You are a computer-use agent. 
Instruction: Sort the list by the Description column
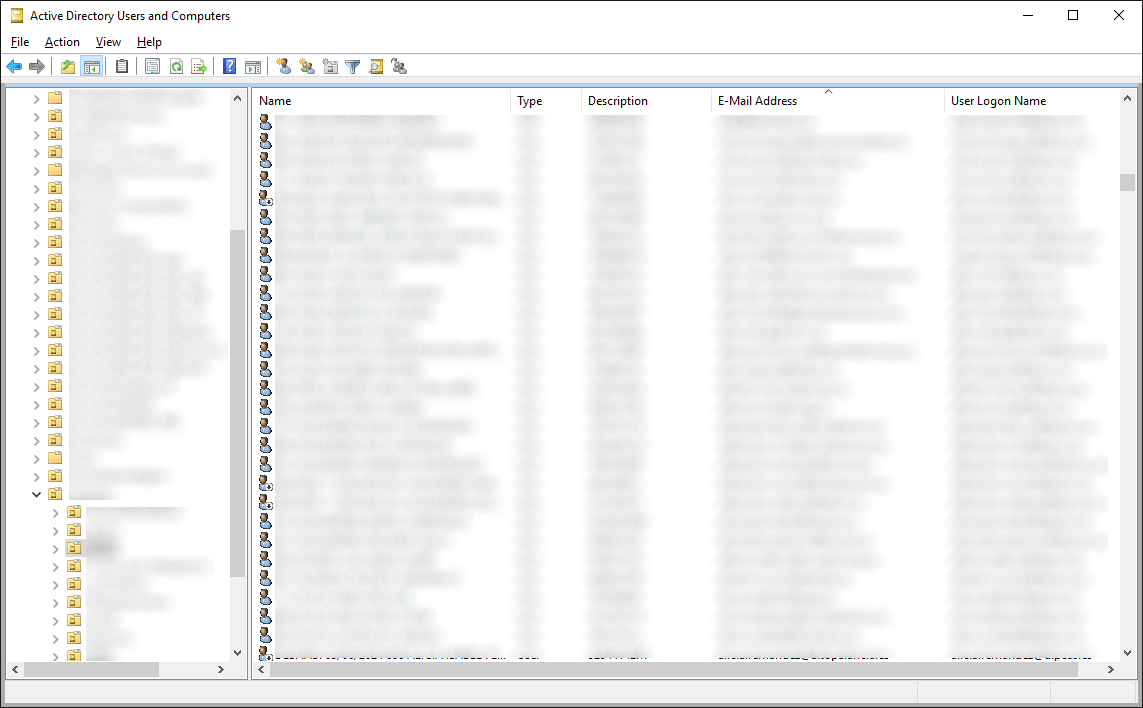tap(646, 101)
